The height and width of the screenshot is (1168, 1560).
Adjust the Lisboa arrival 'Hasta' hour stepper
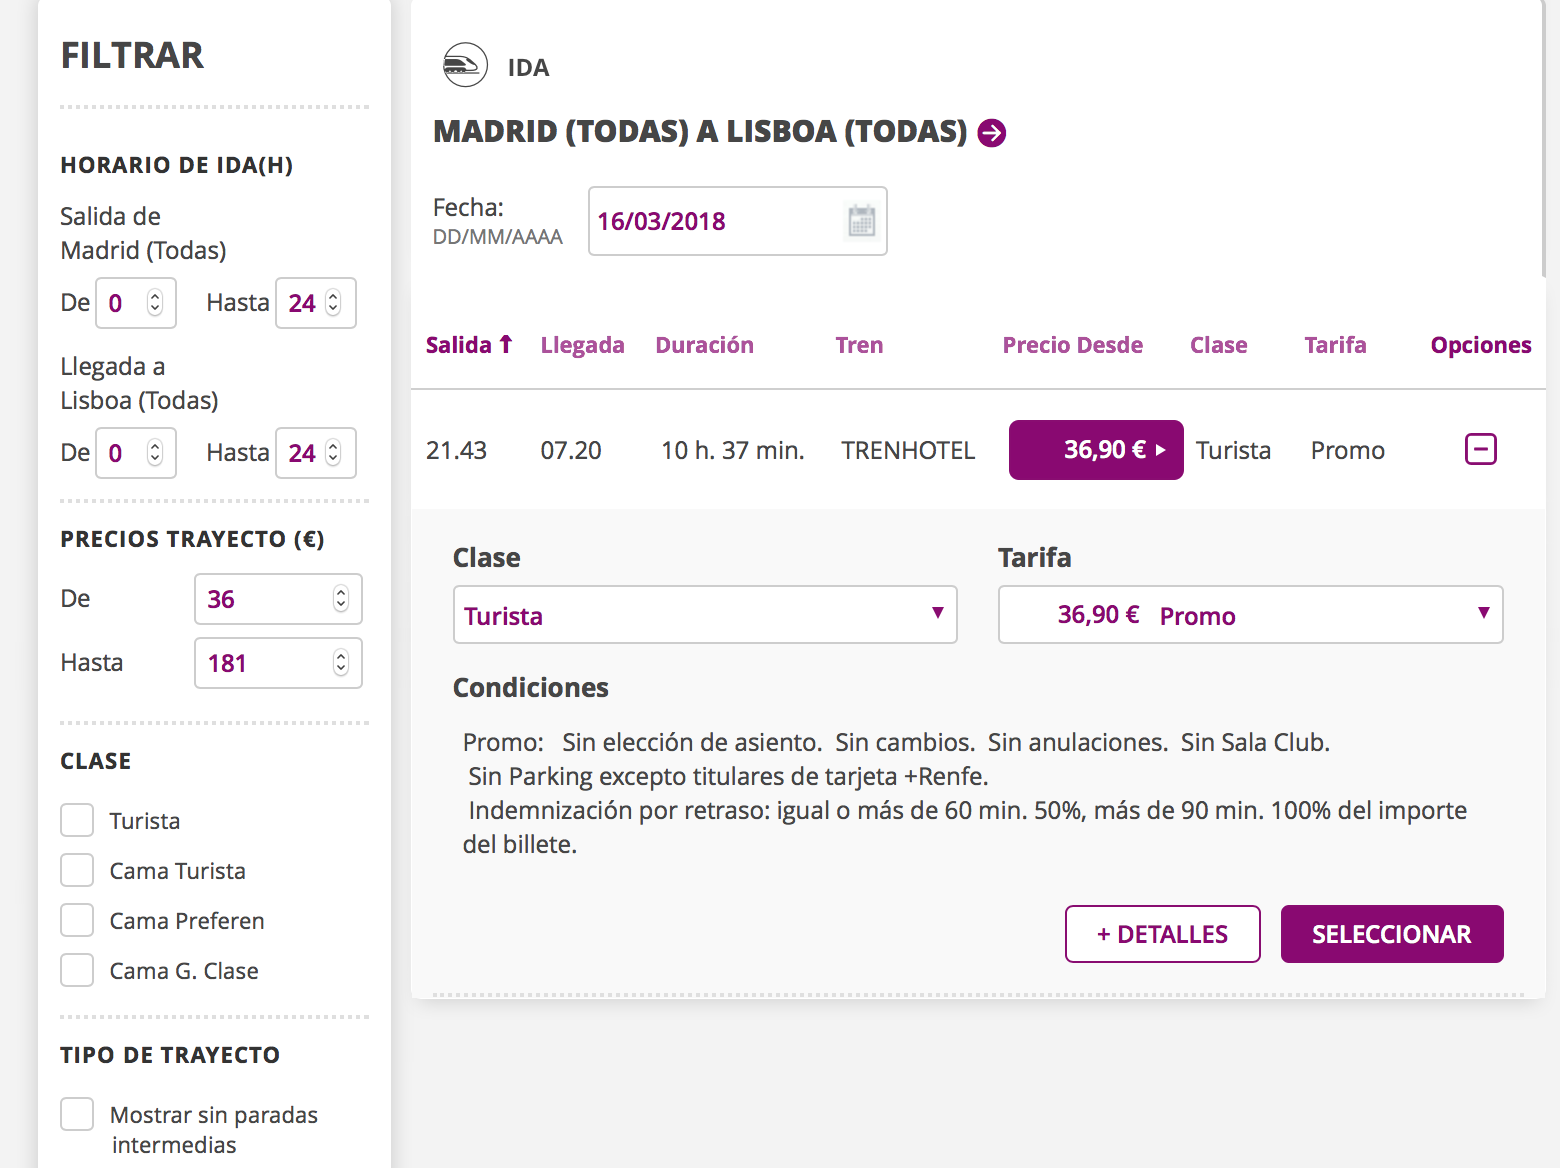(x=333, y=453)
